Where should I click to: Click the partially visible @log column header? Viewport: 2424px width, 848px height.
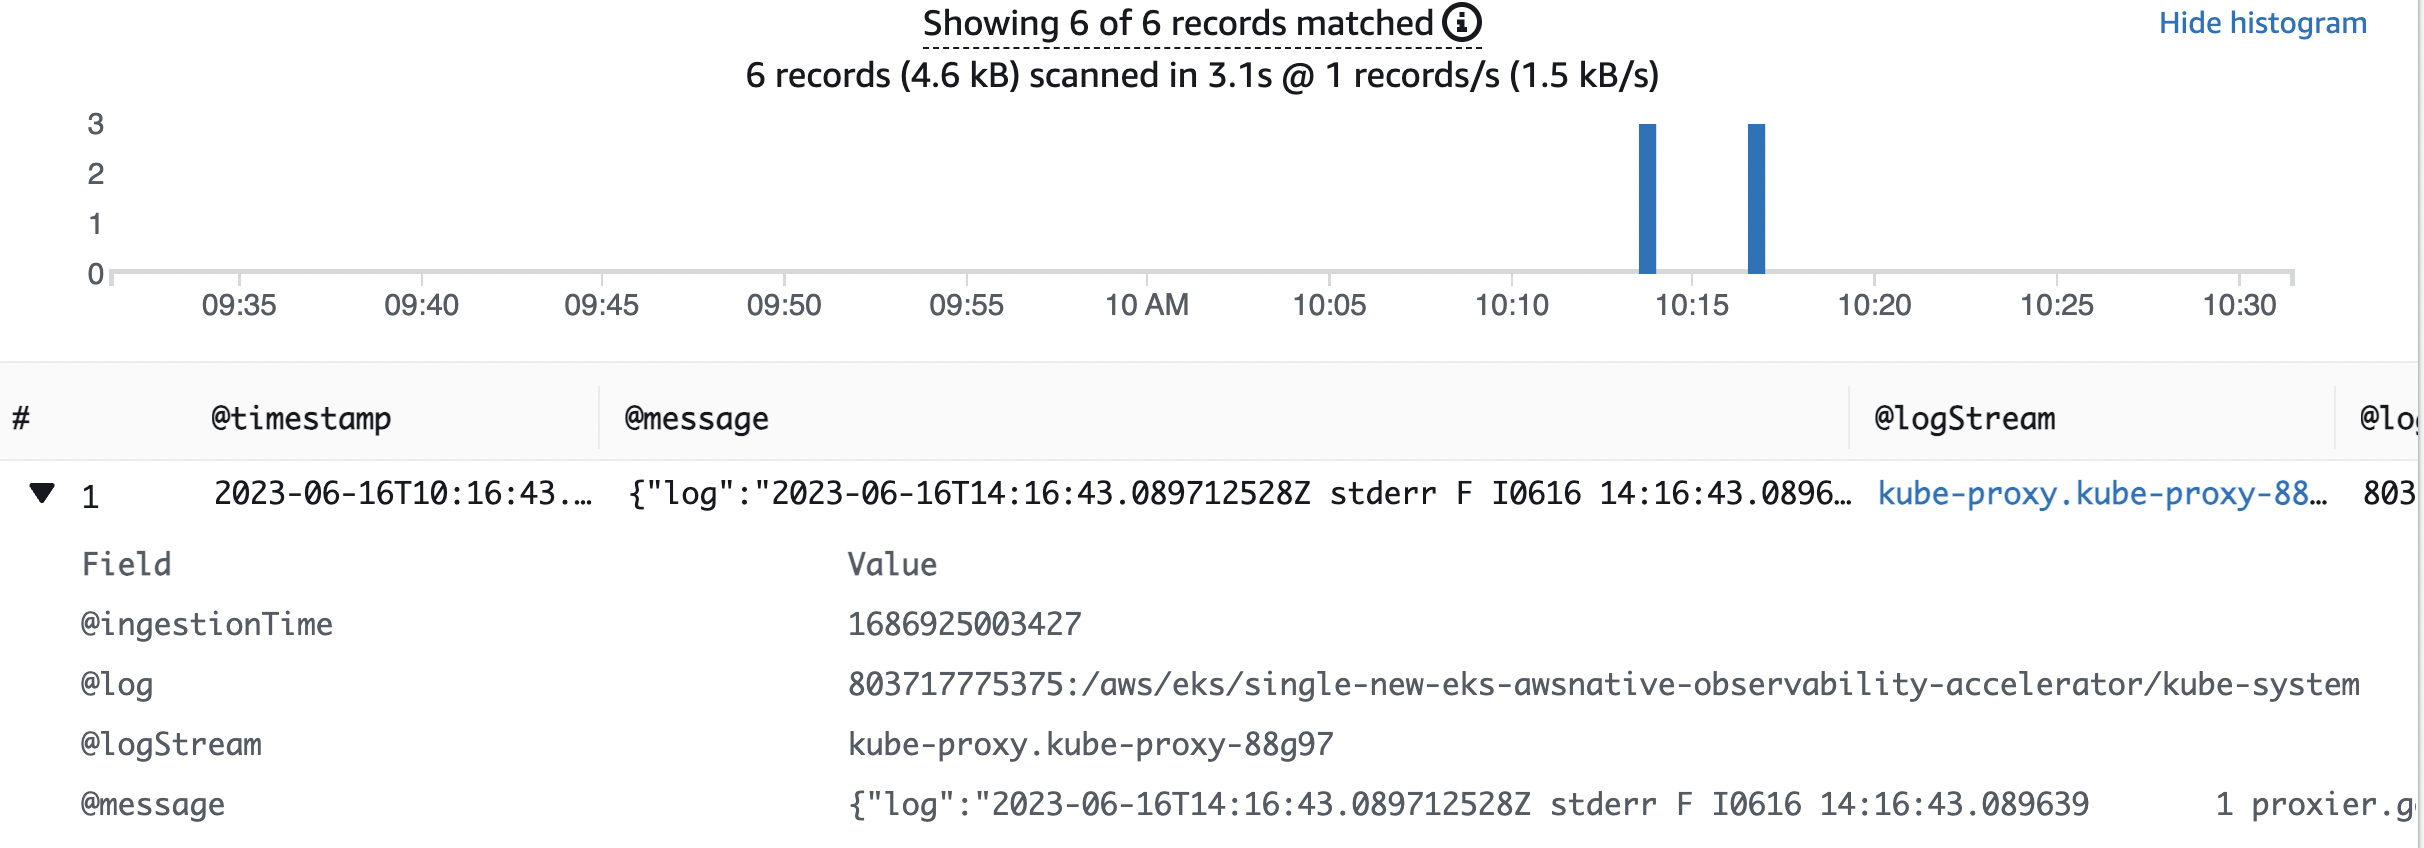pos(2388,418)
